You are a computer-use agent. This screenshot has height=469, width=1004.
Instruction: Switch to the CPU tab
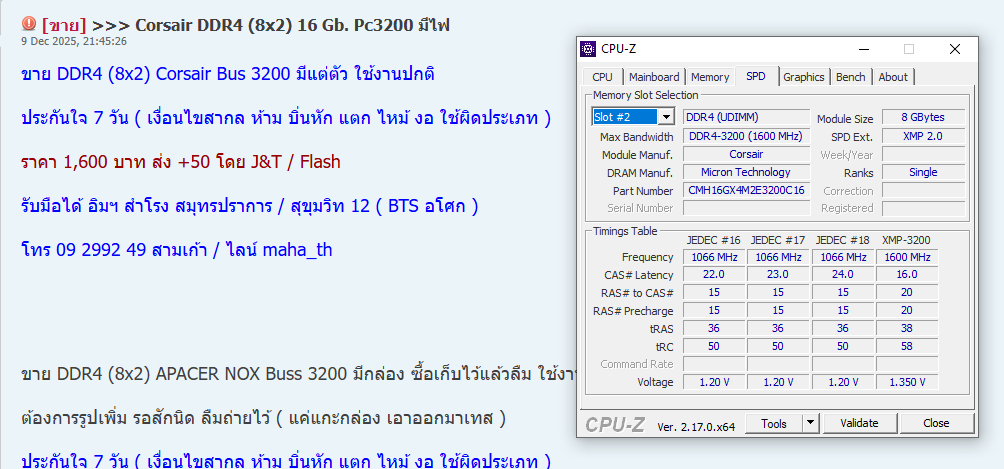[x=602, y=77]
